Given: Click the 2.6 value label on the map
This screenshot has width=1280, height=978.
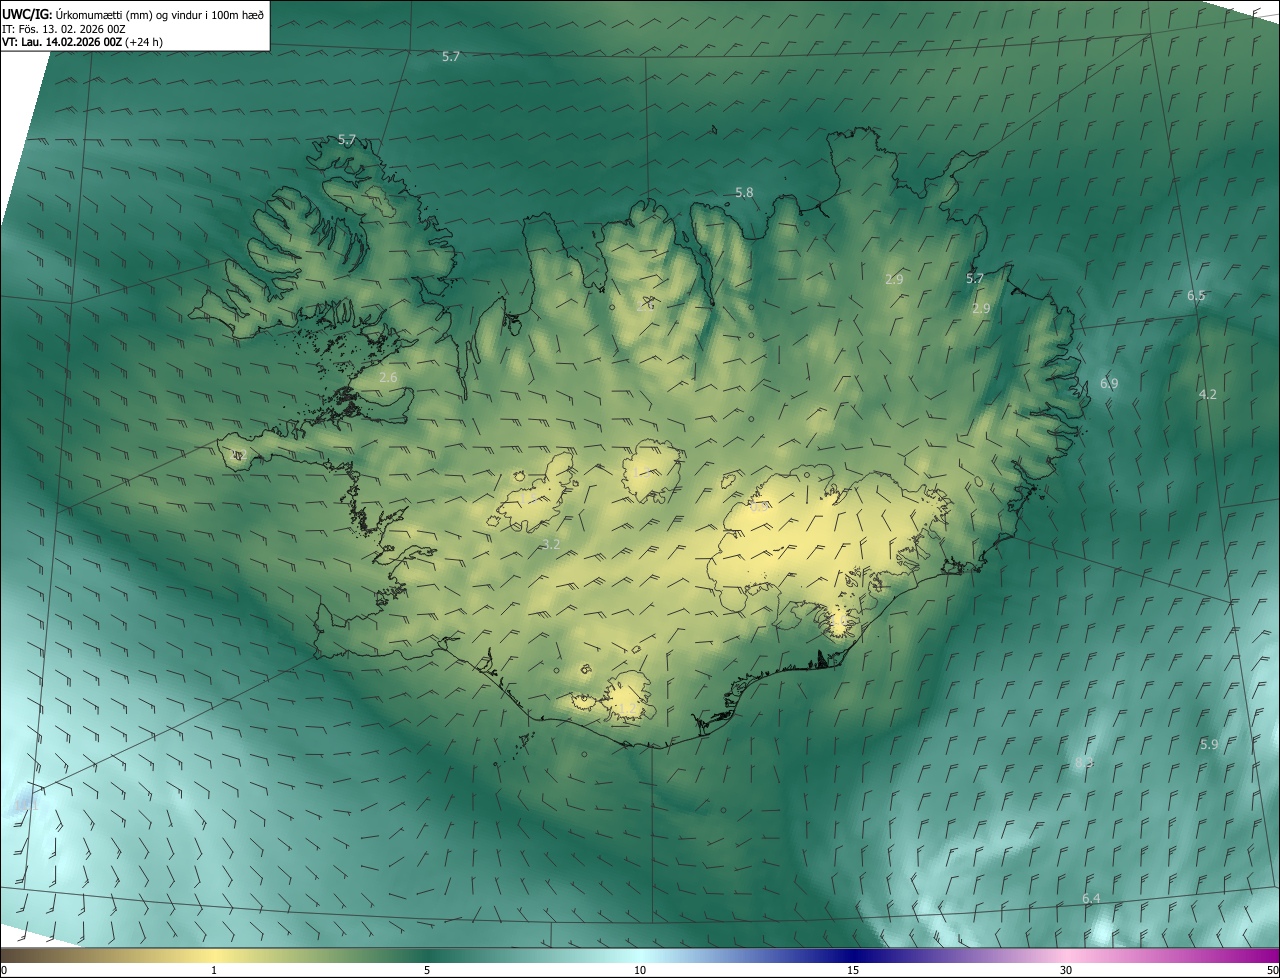Looking at the screenshot, I should [389, 378].
